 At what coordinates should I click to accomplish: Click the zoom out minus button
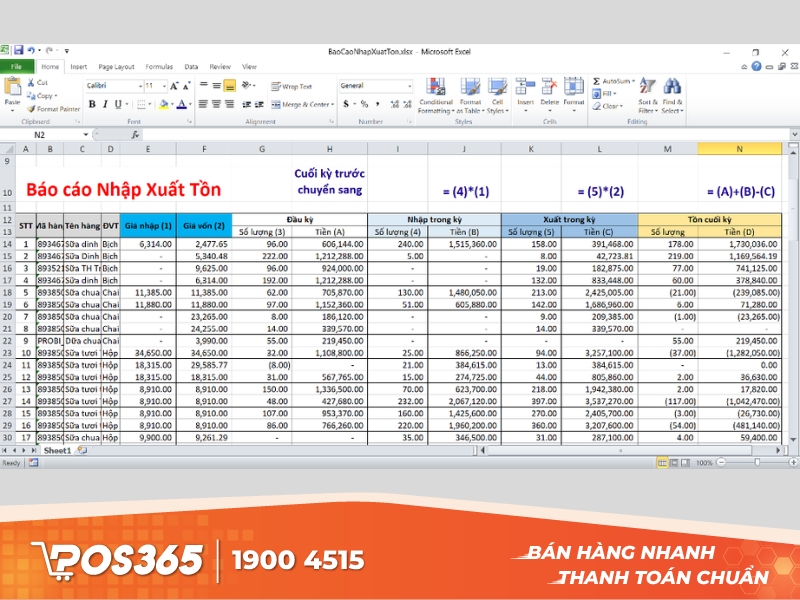click(721, 462)
